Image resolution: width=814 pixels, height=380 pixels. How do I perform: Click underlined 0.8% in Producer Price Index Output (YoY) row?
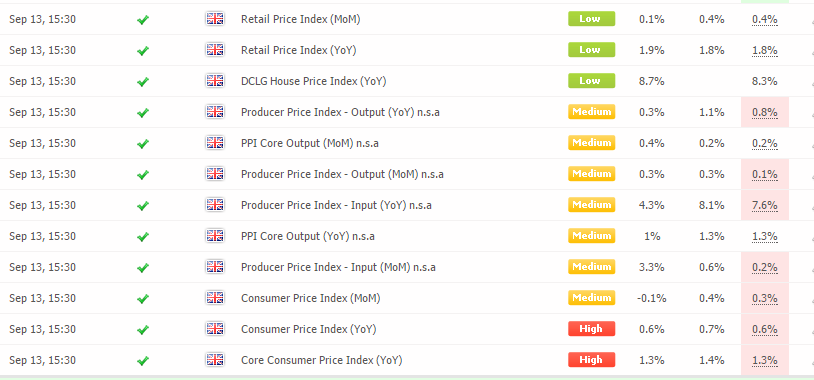(x=765, y=113)
